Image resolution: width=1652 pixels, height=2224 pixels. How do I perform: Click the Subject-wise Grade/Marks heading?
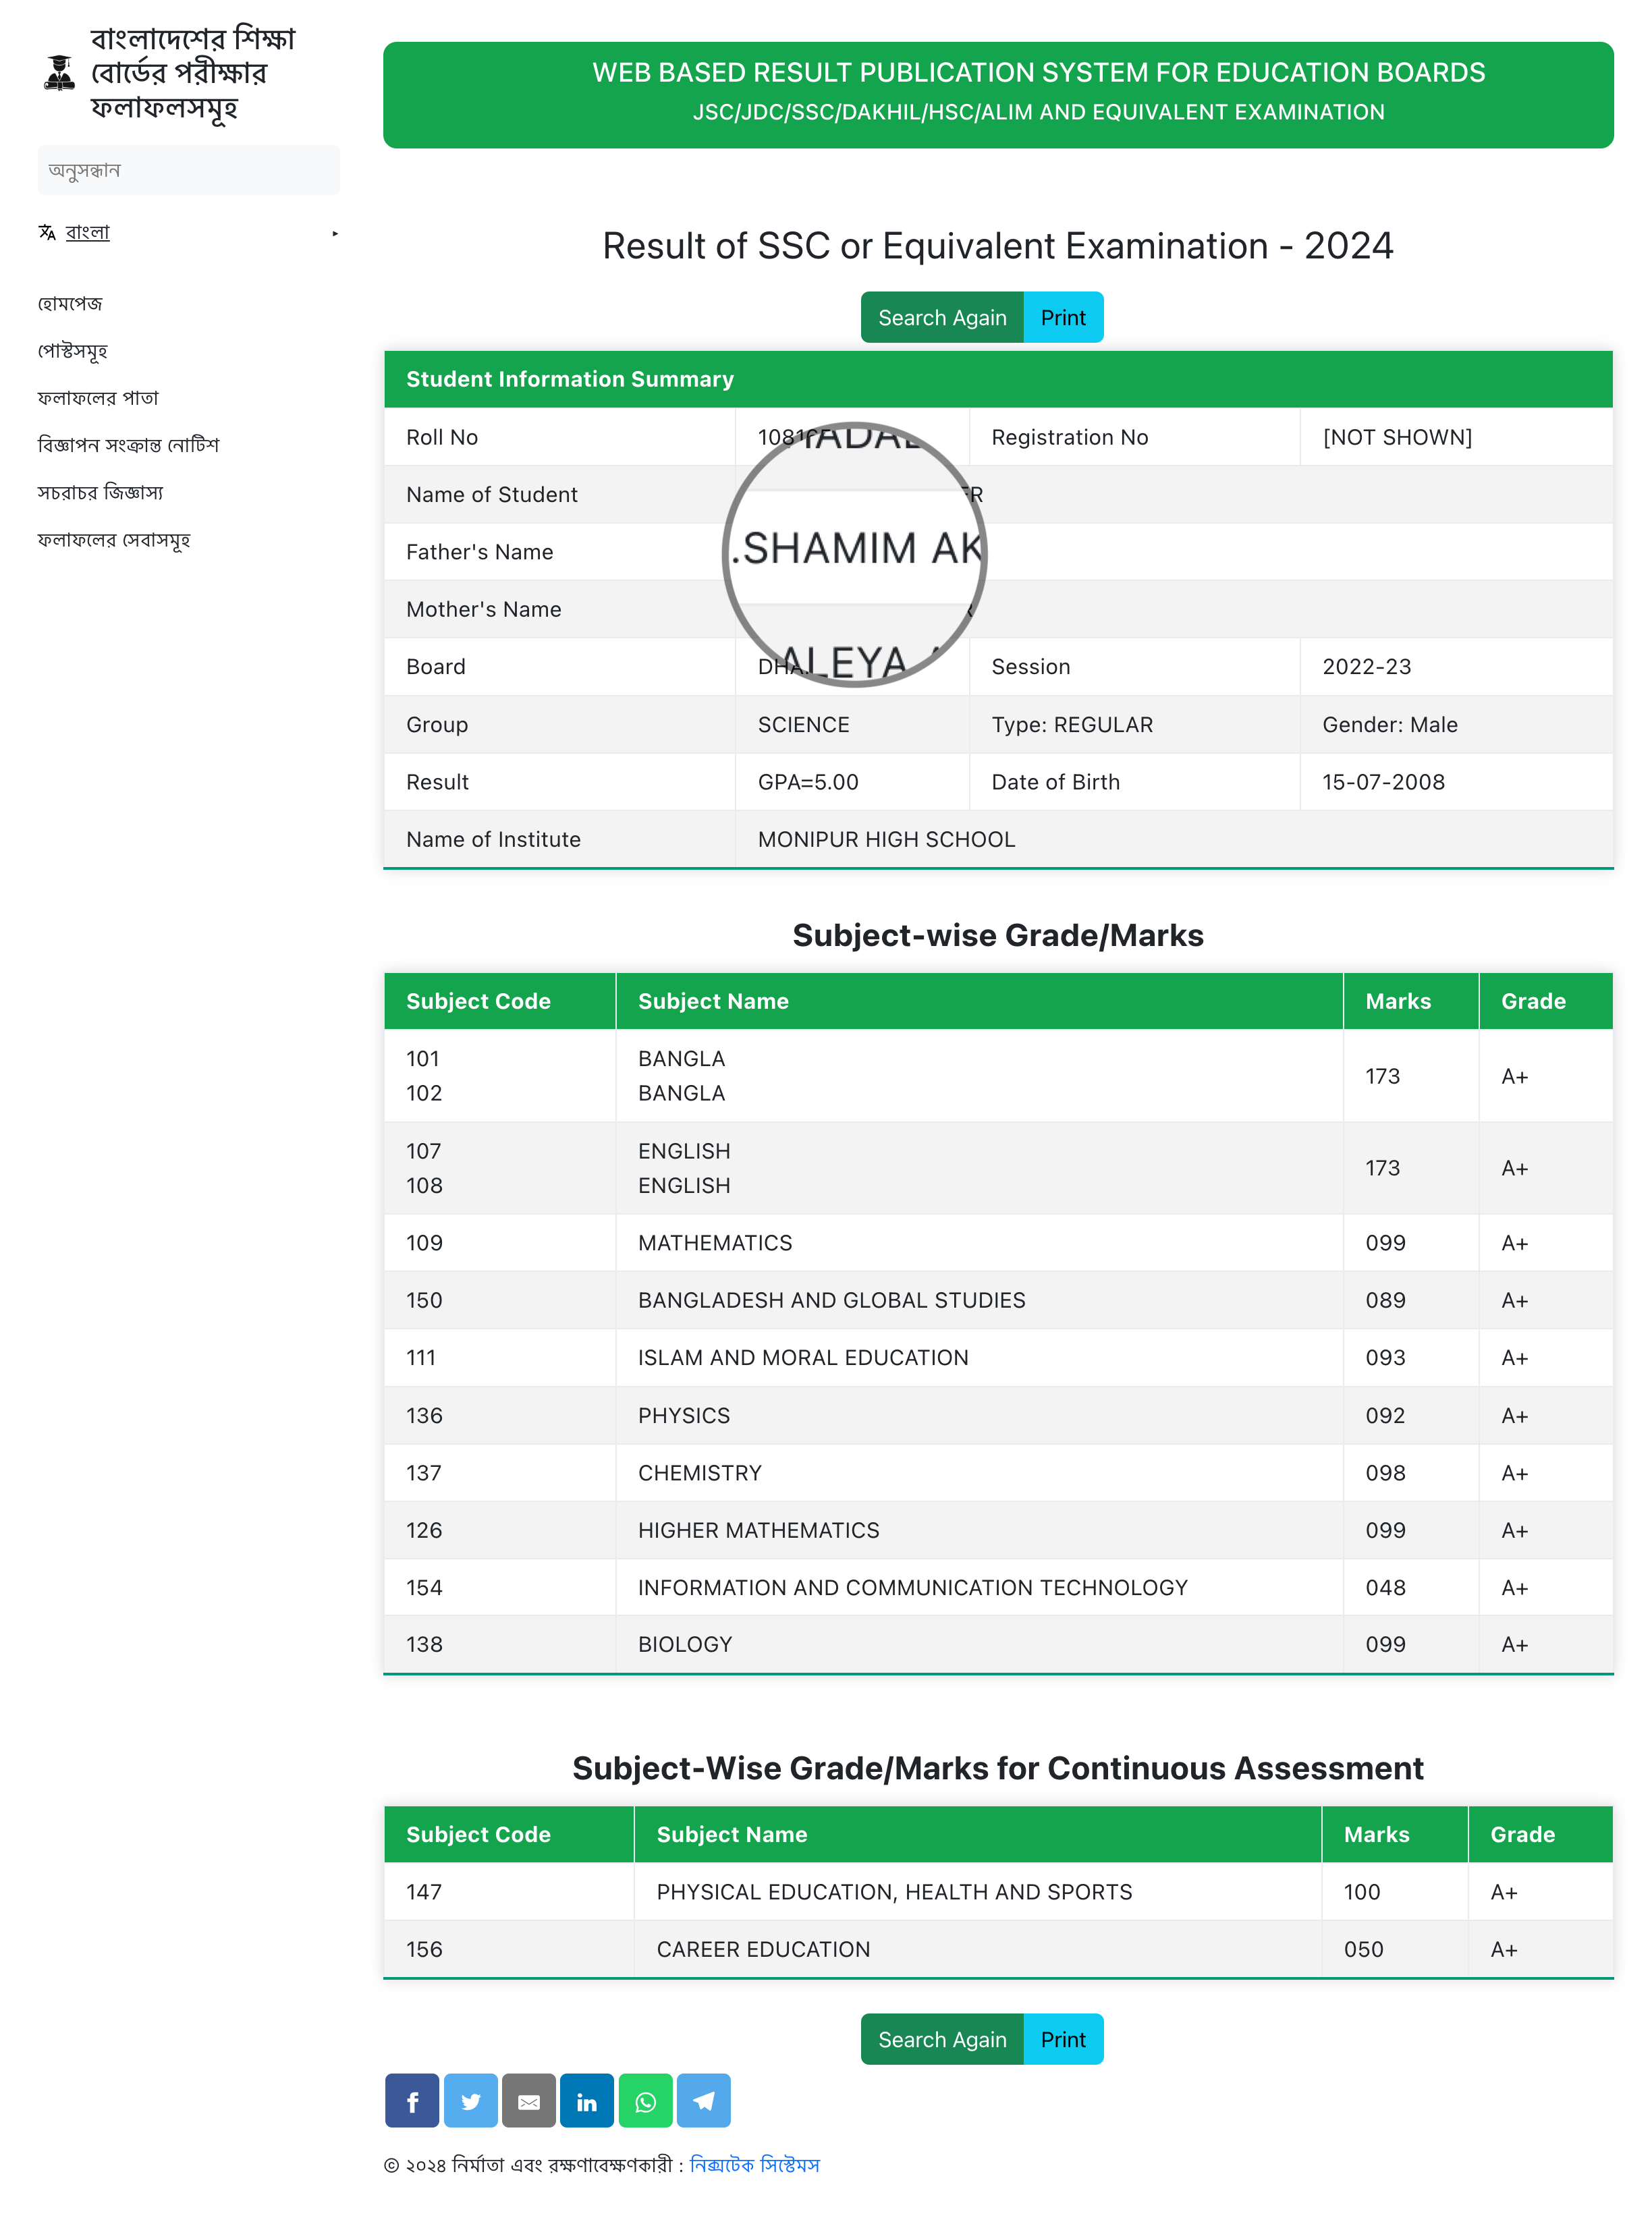click(x=998, y=935)
